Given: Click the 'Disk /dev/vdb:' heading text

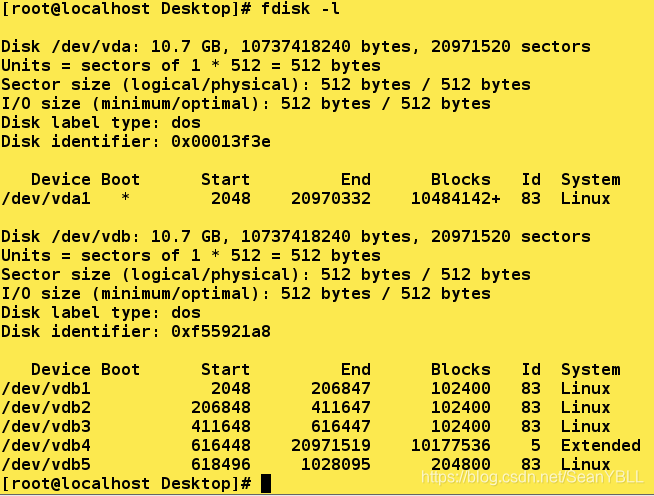Looking at the screenshot, I should (71, 237).
